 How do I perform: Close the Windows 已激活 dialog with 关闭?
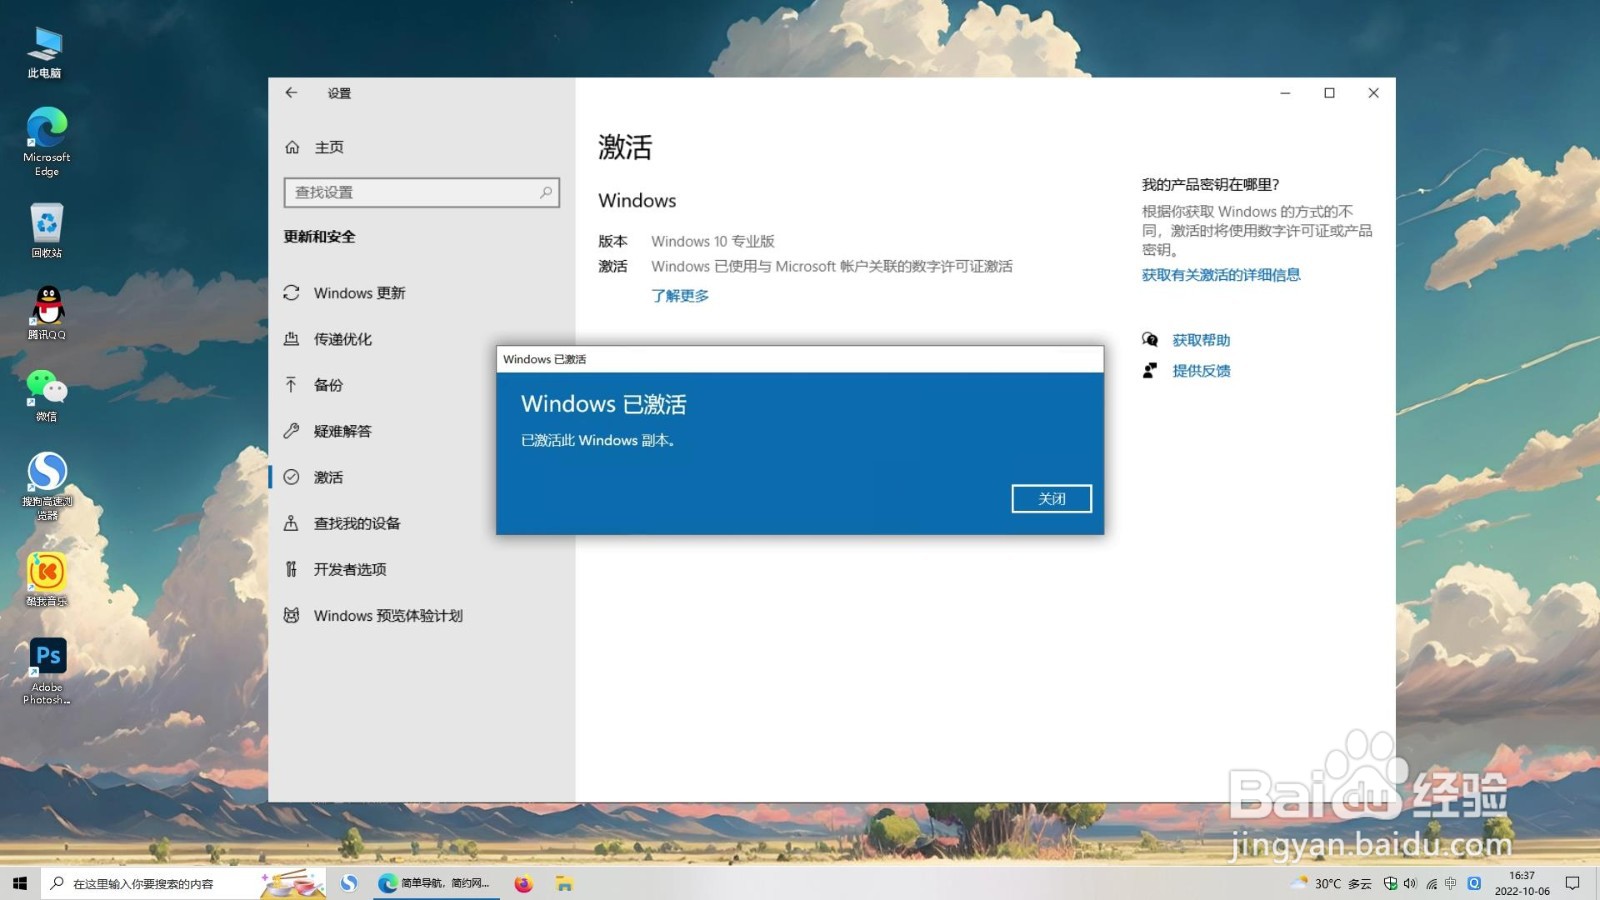pos(1051,498)
